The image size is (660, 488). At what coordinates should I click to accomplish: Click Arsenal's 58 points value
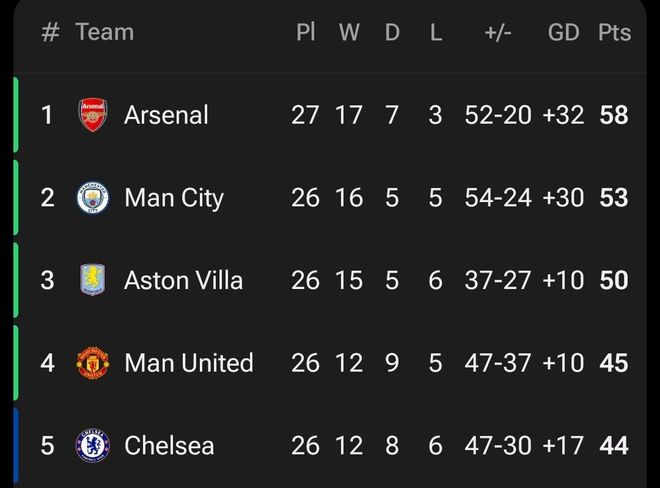pyautogui.click(x=614, y=115)
